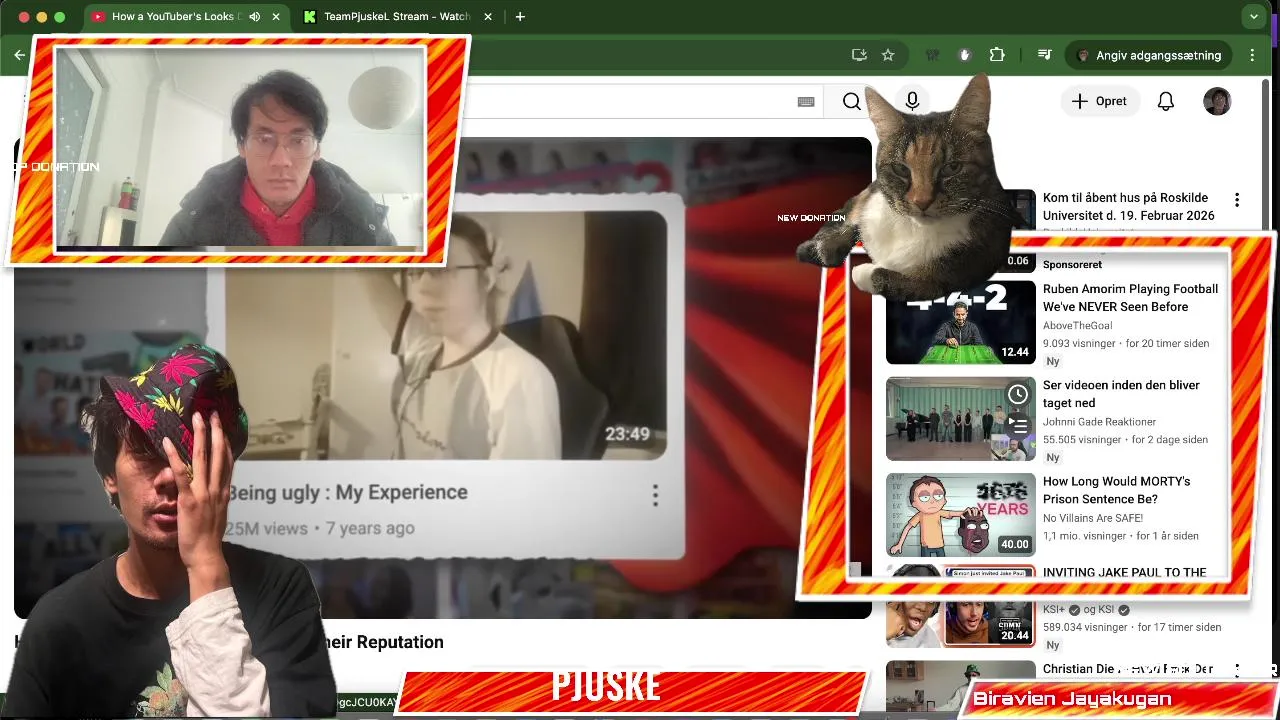
Task: Open the dark glyph extension icon left of the hand
Action: 933,55
